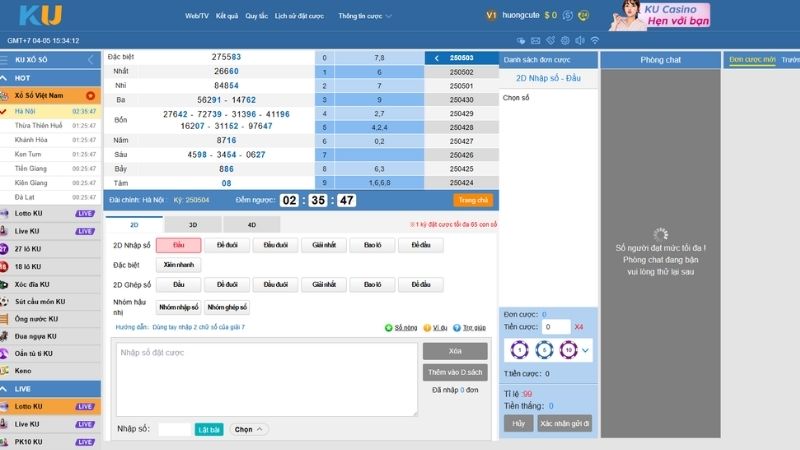This screenshot has width=800, height=450.
Task: Go to previous draw with left arrow
Action: (436, 58)
